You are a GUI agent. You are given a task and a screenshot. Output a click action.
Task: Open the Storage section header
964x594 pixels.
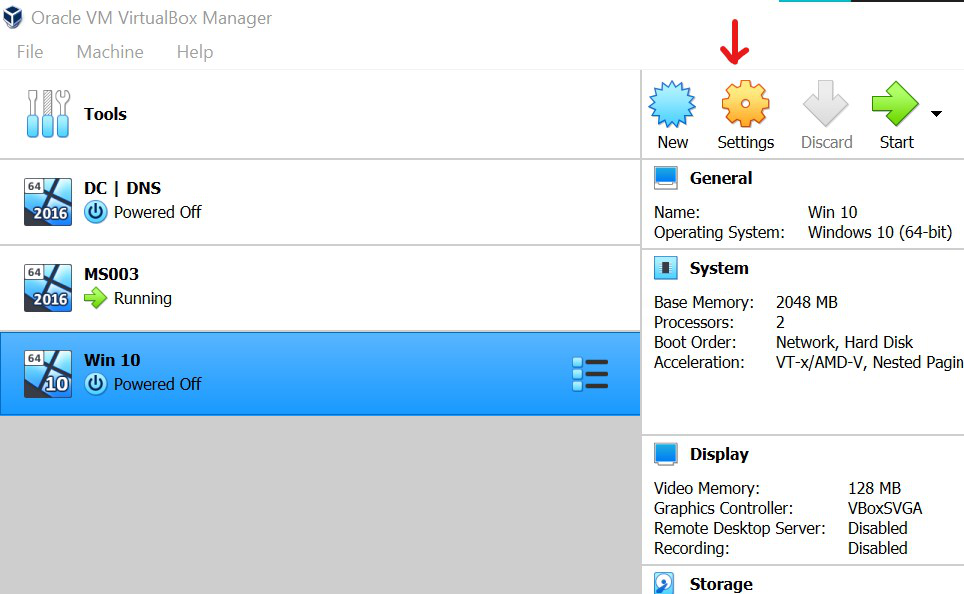click(721, 584)
